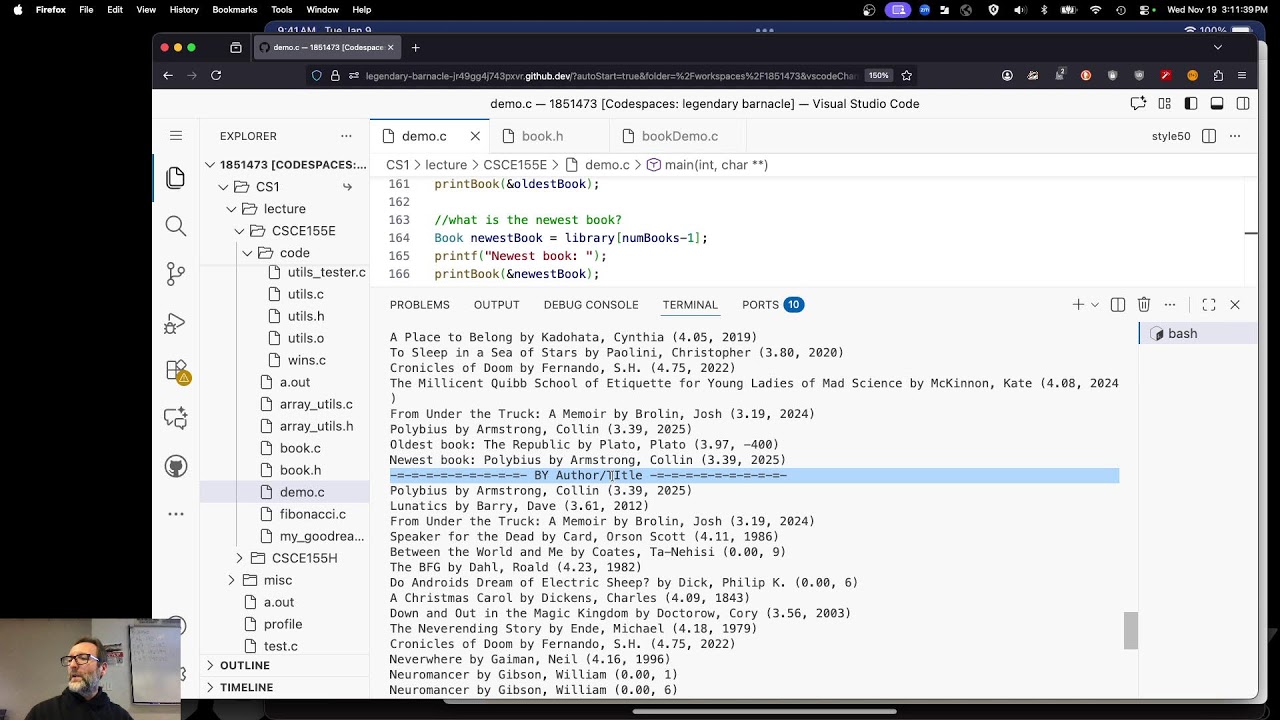
Task: Open the DEBUG CONSOLE tab
Action: 591,305
